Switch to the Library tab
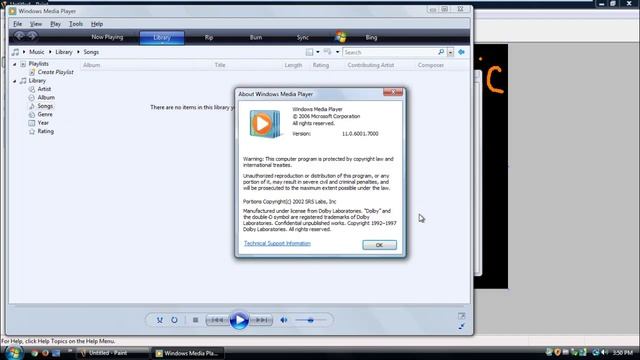This screenshot has width=640, height=360. tap(162, 38)
